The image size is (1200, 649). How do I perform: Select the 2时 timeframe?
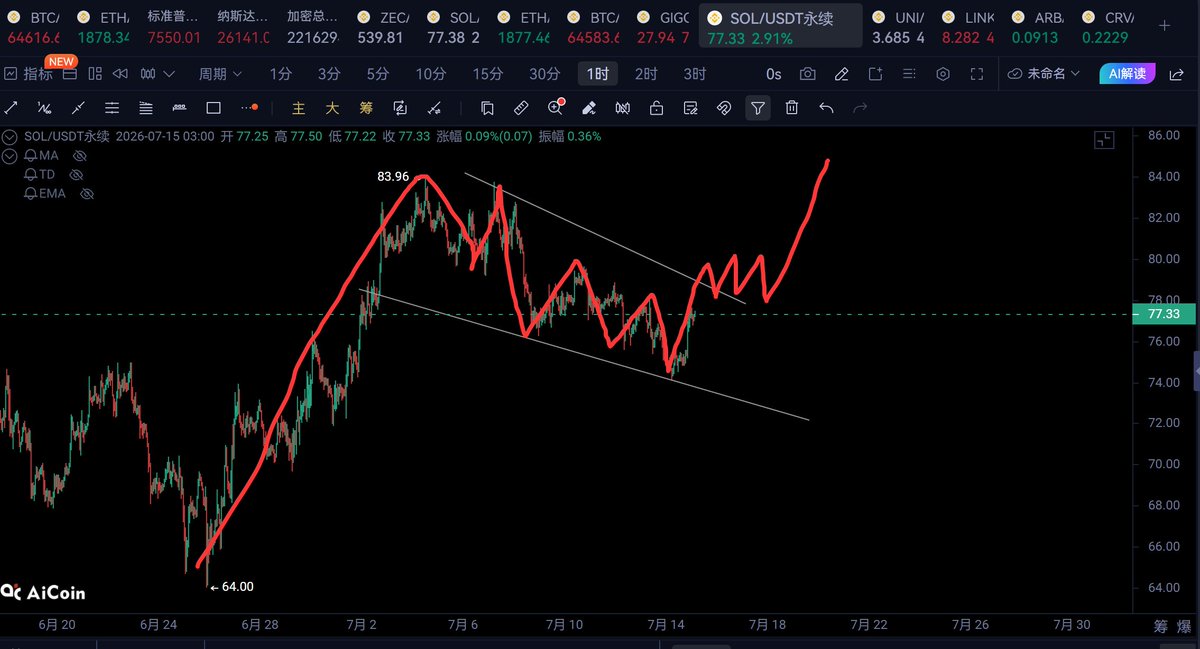(x=646, y=74)
